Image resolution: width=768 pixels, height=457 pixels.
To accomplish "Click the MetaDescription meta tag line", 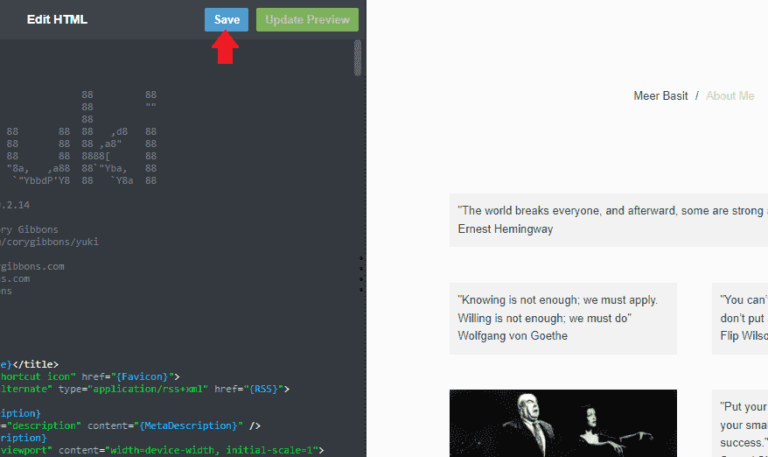I will [x=130, y=426].
